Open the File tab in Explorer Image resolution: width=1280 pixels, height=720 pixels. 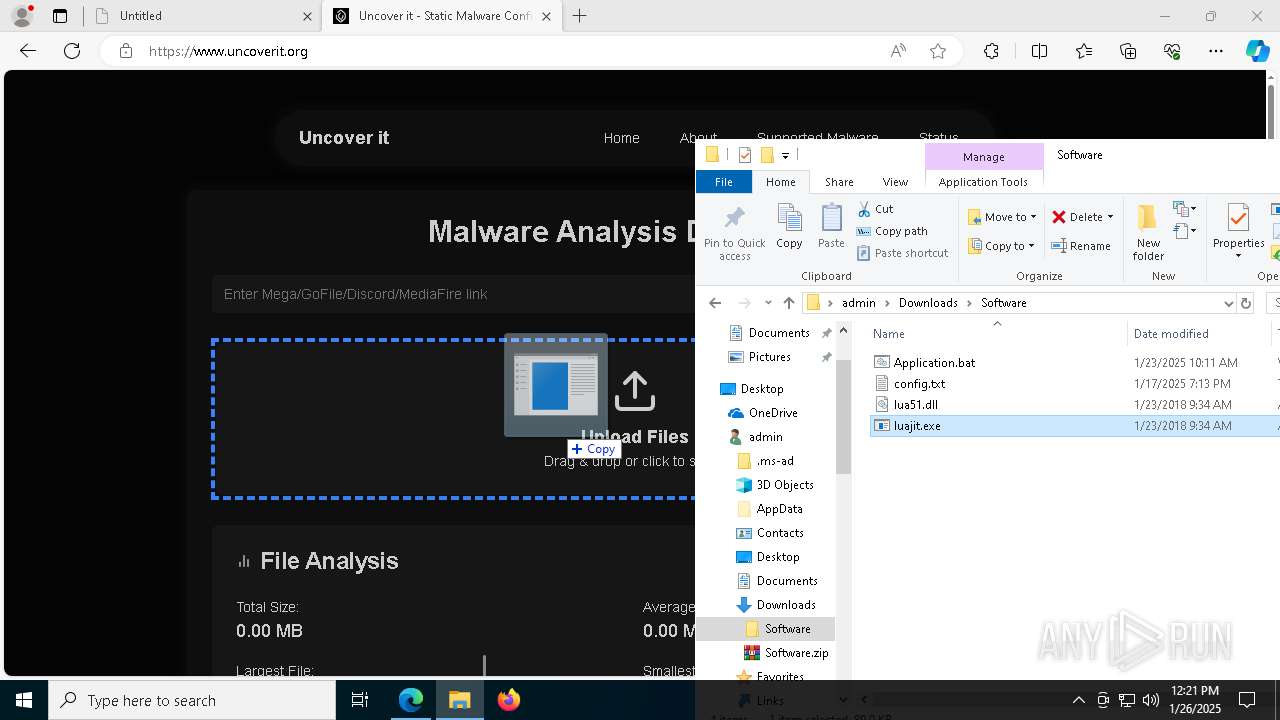[723, 182]
